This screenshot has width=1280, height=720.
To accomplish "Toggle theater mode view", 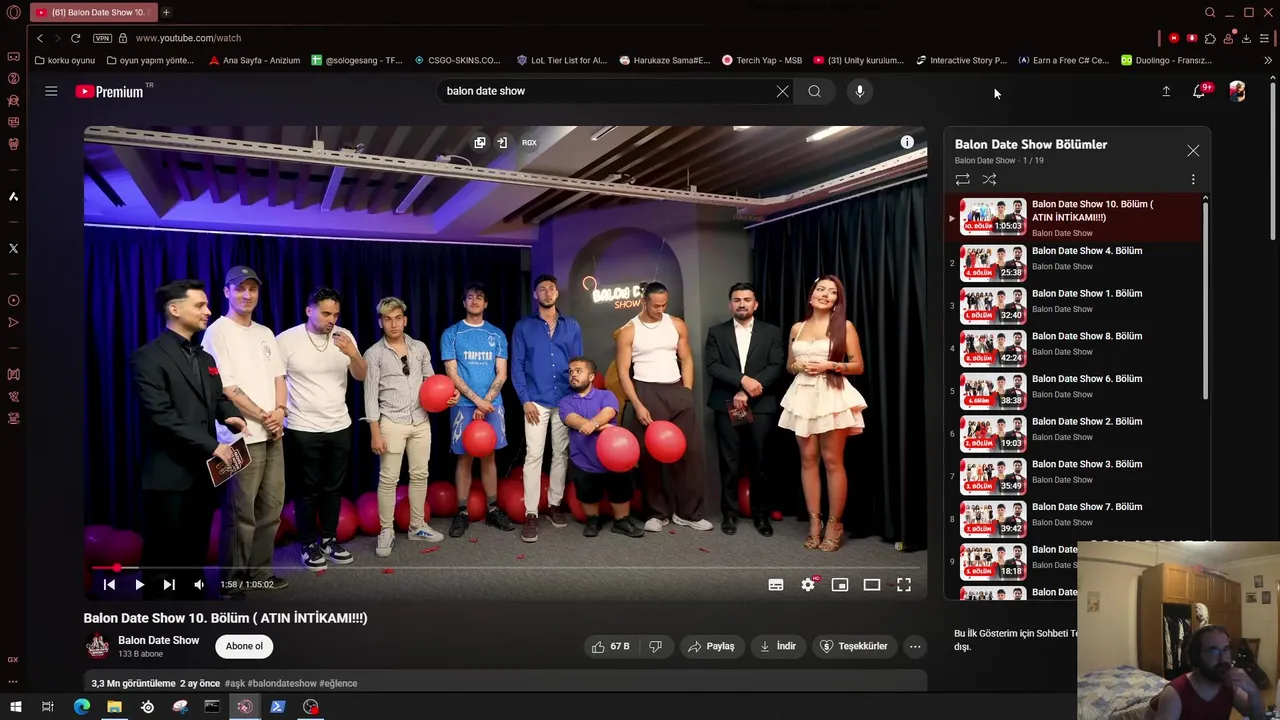I will [x=872, y=585].
